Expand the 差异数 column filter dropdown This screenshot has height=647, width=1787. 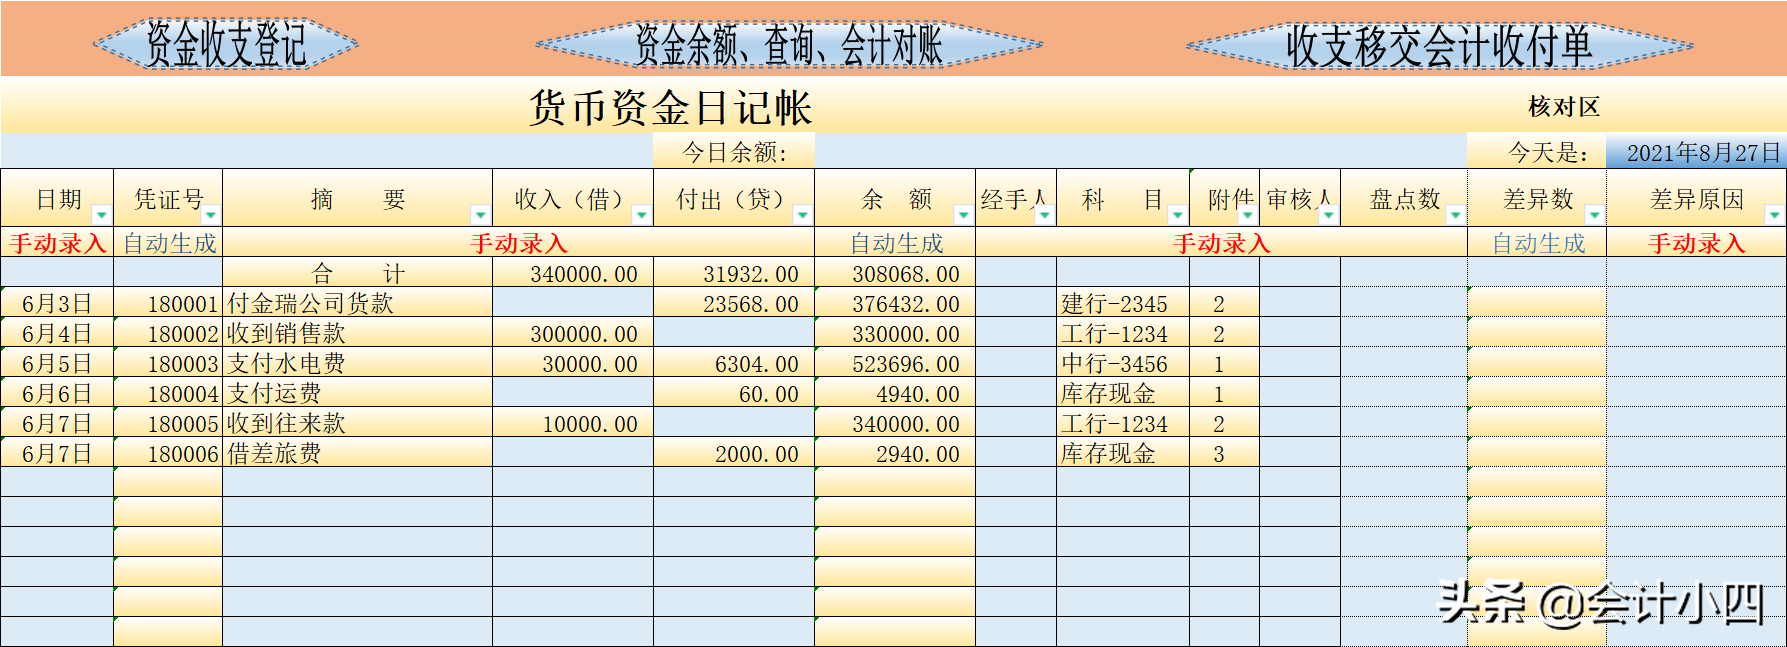1594,214
